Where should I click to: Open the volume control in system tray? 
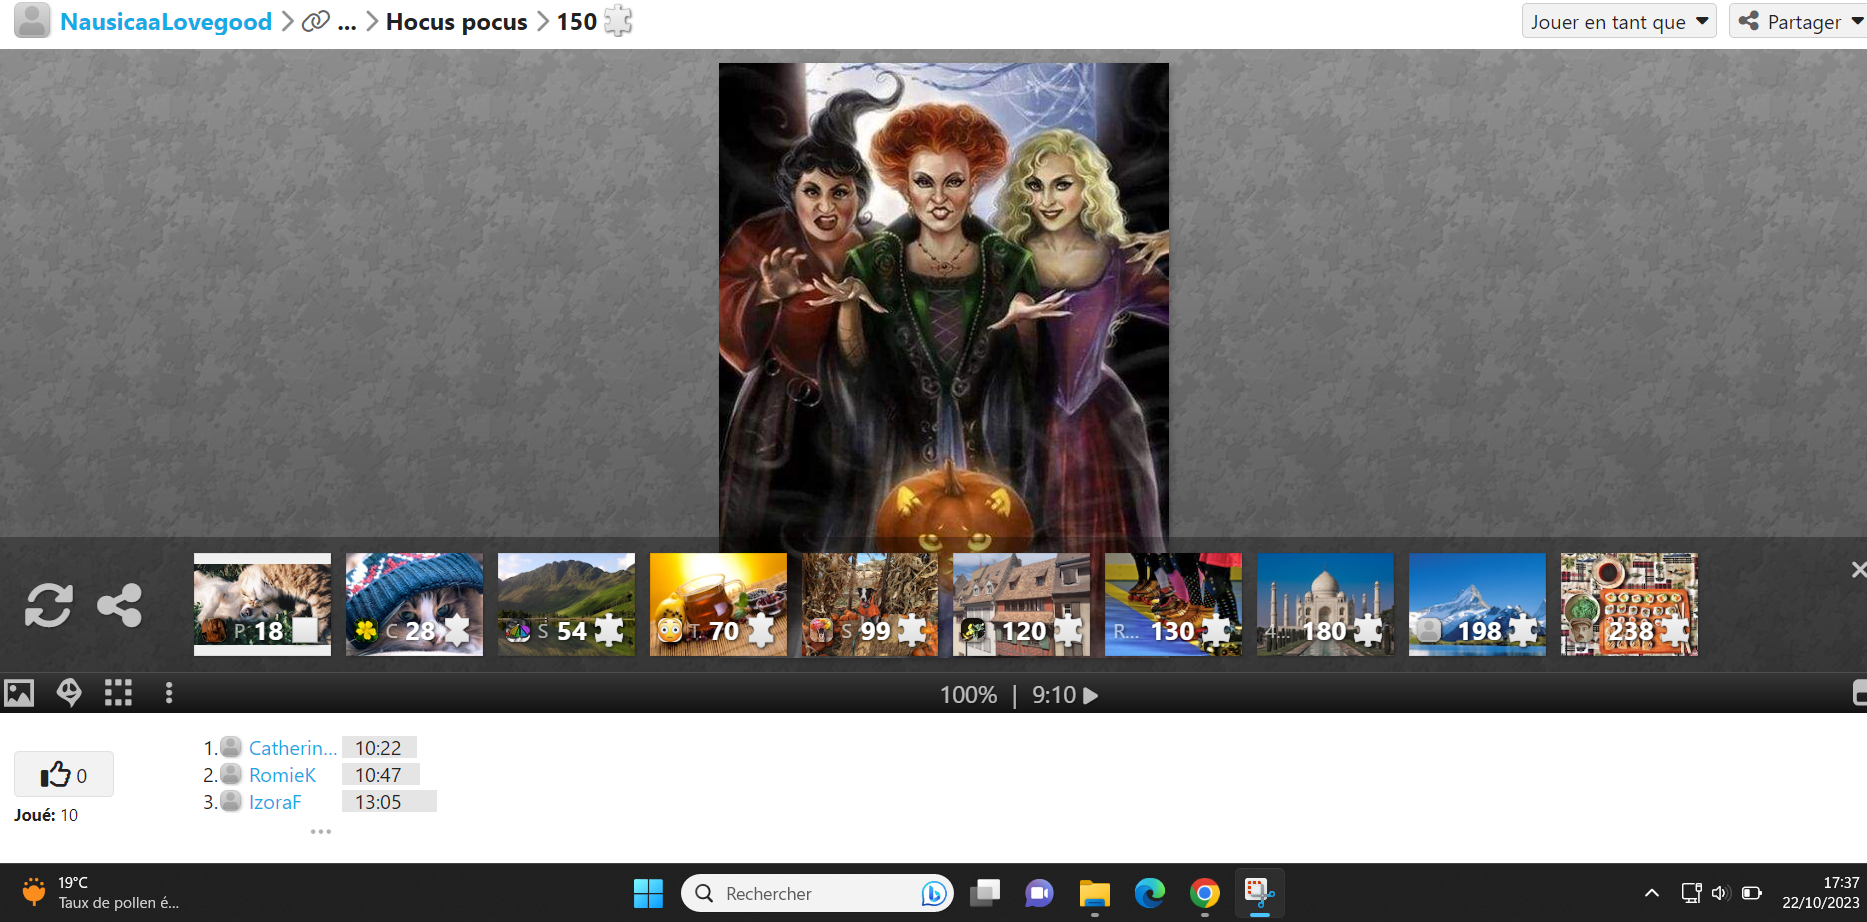tap(1720, 893)
